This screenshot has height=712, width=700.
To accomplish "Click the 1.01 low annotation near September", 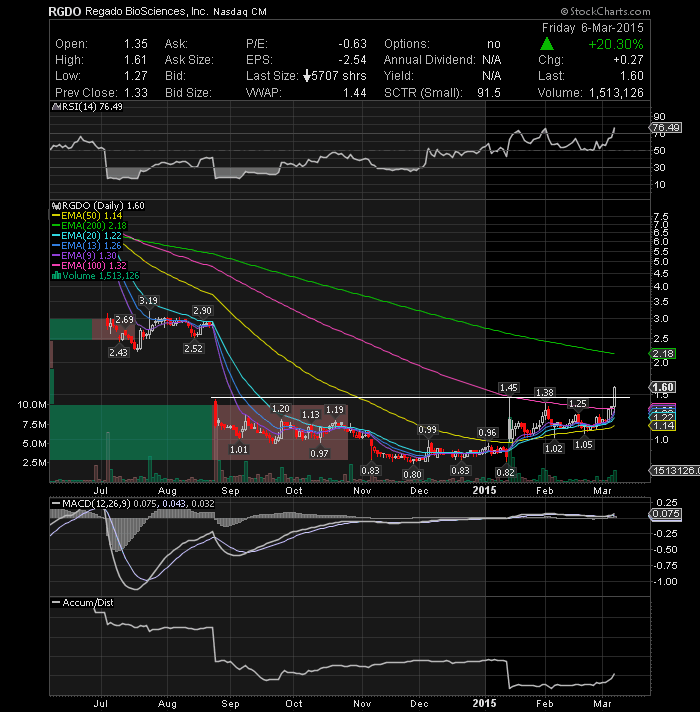I will (x=239, y=450).
